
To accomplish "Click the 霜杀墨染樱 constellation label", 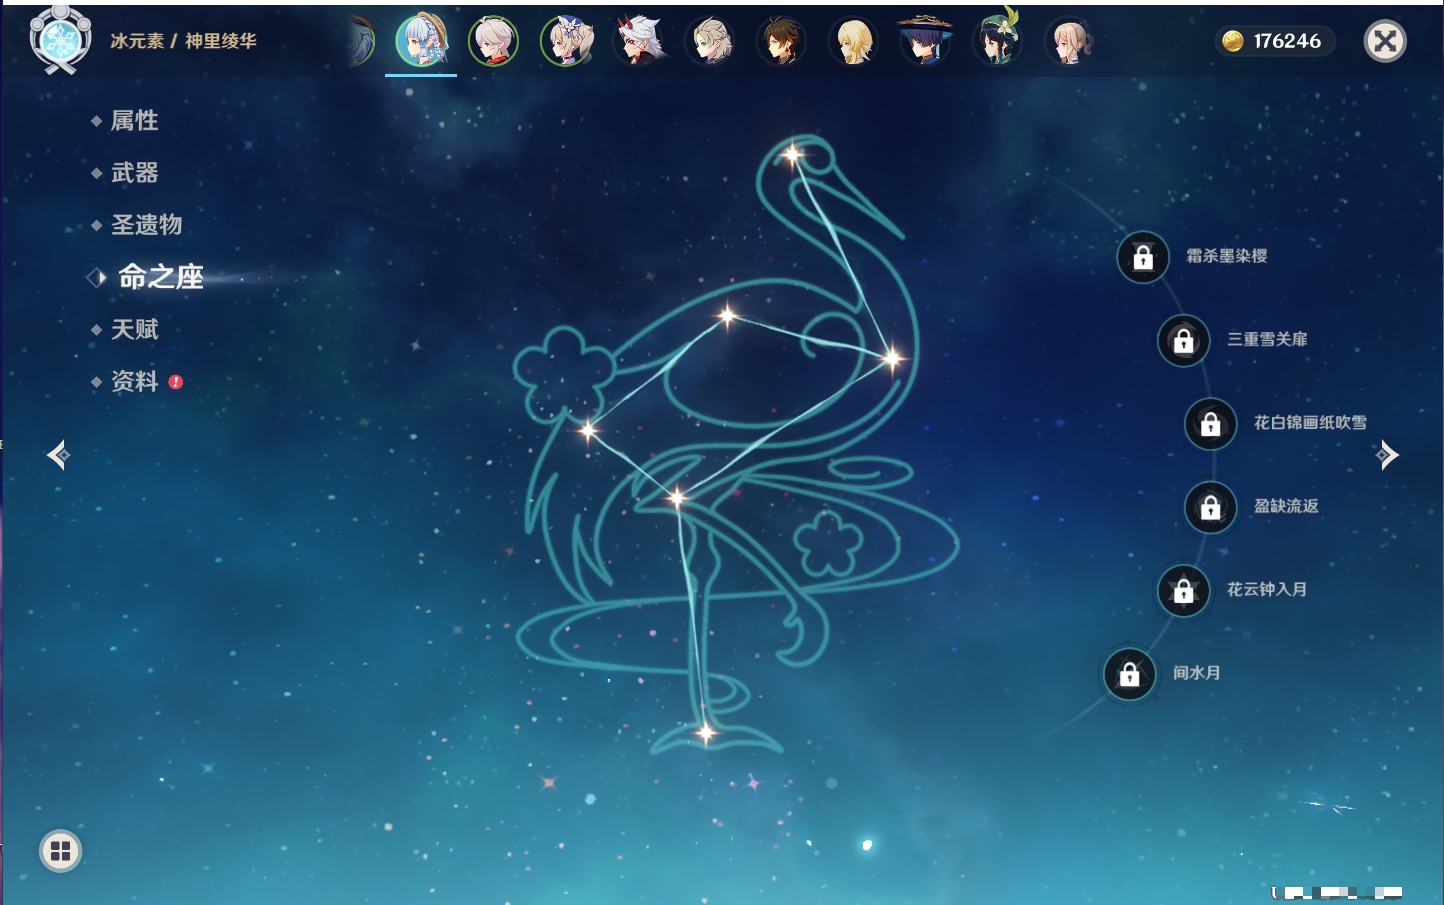I will [x=1226, y=256].
